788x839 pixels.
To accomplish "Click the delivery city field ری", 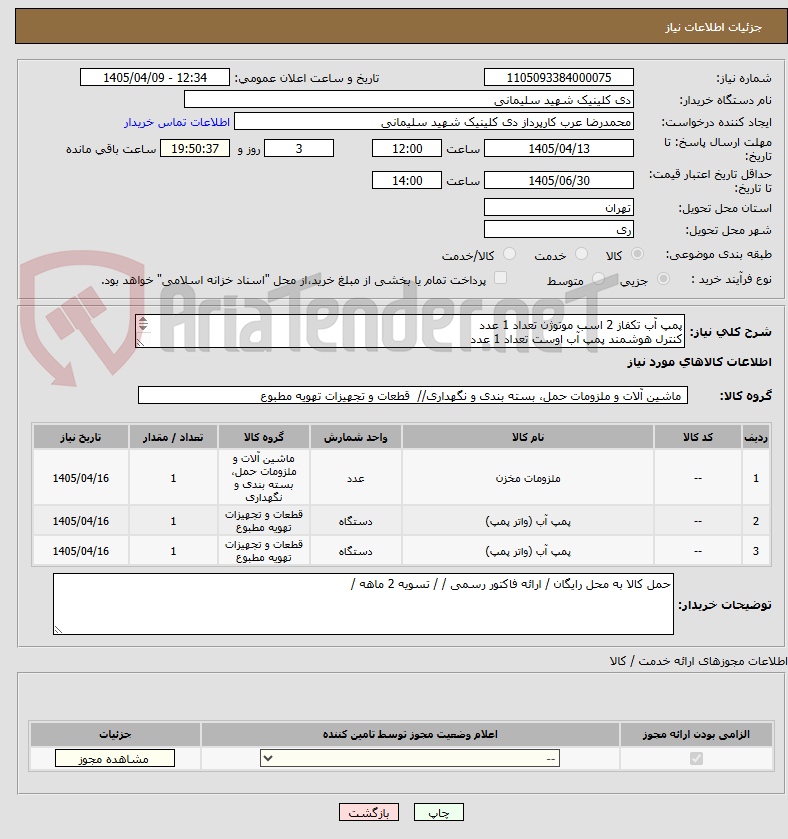I will [559, 230].
